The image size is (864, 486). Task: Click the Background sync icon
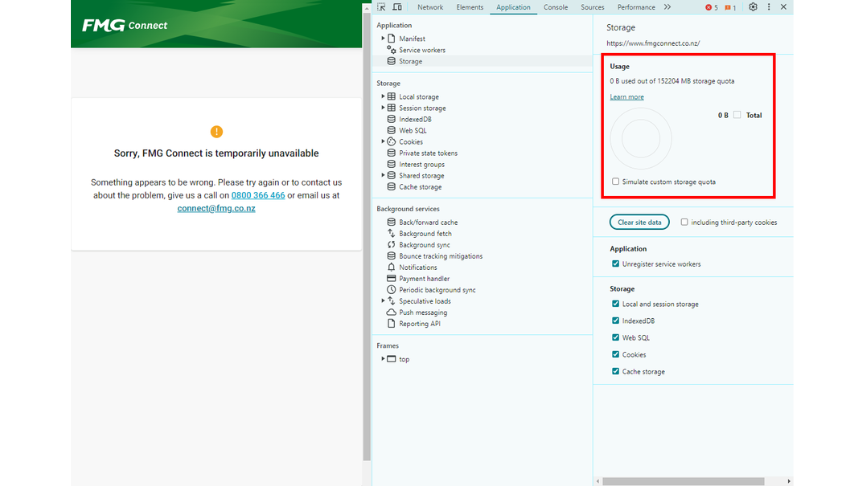[x=391, y=245]
